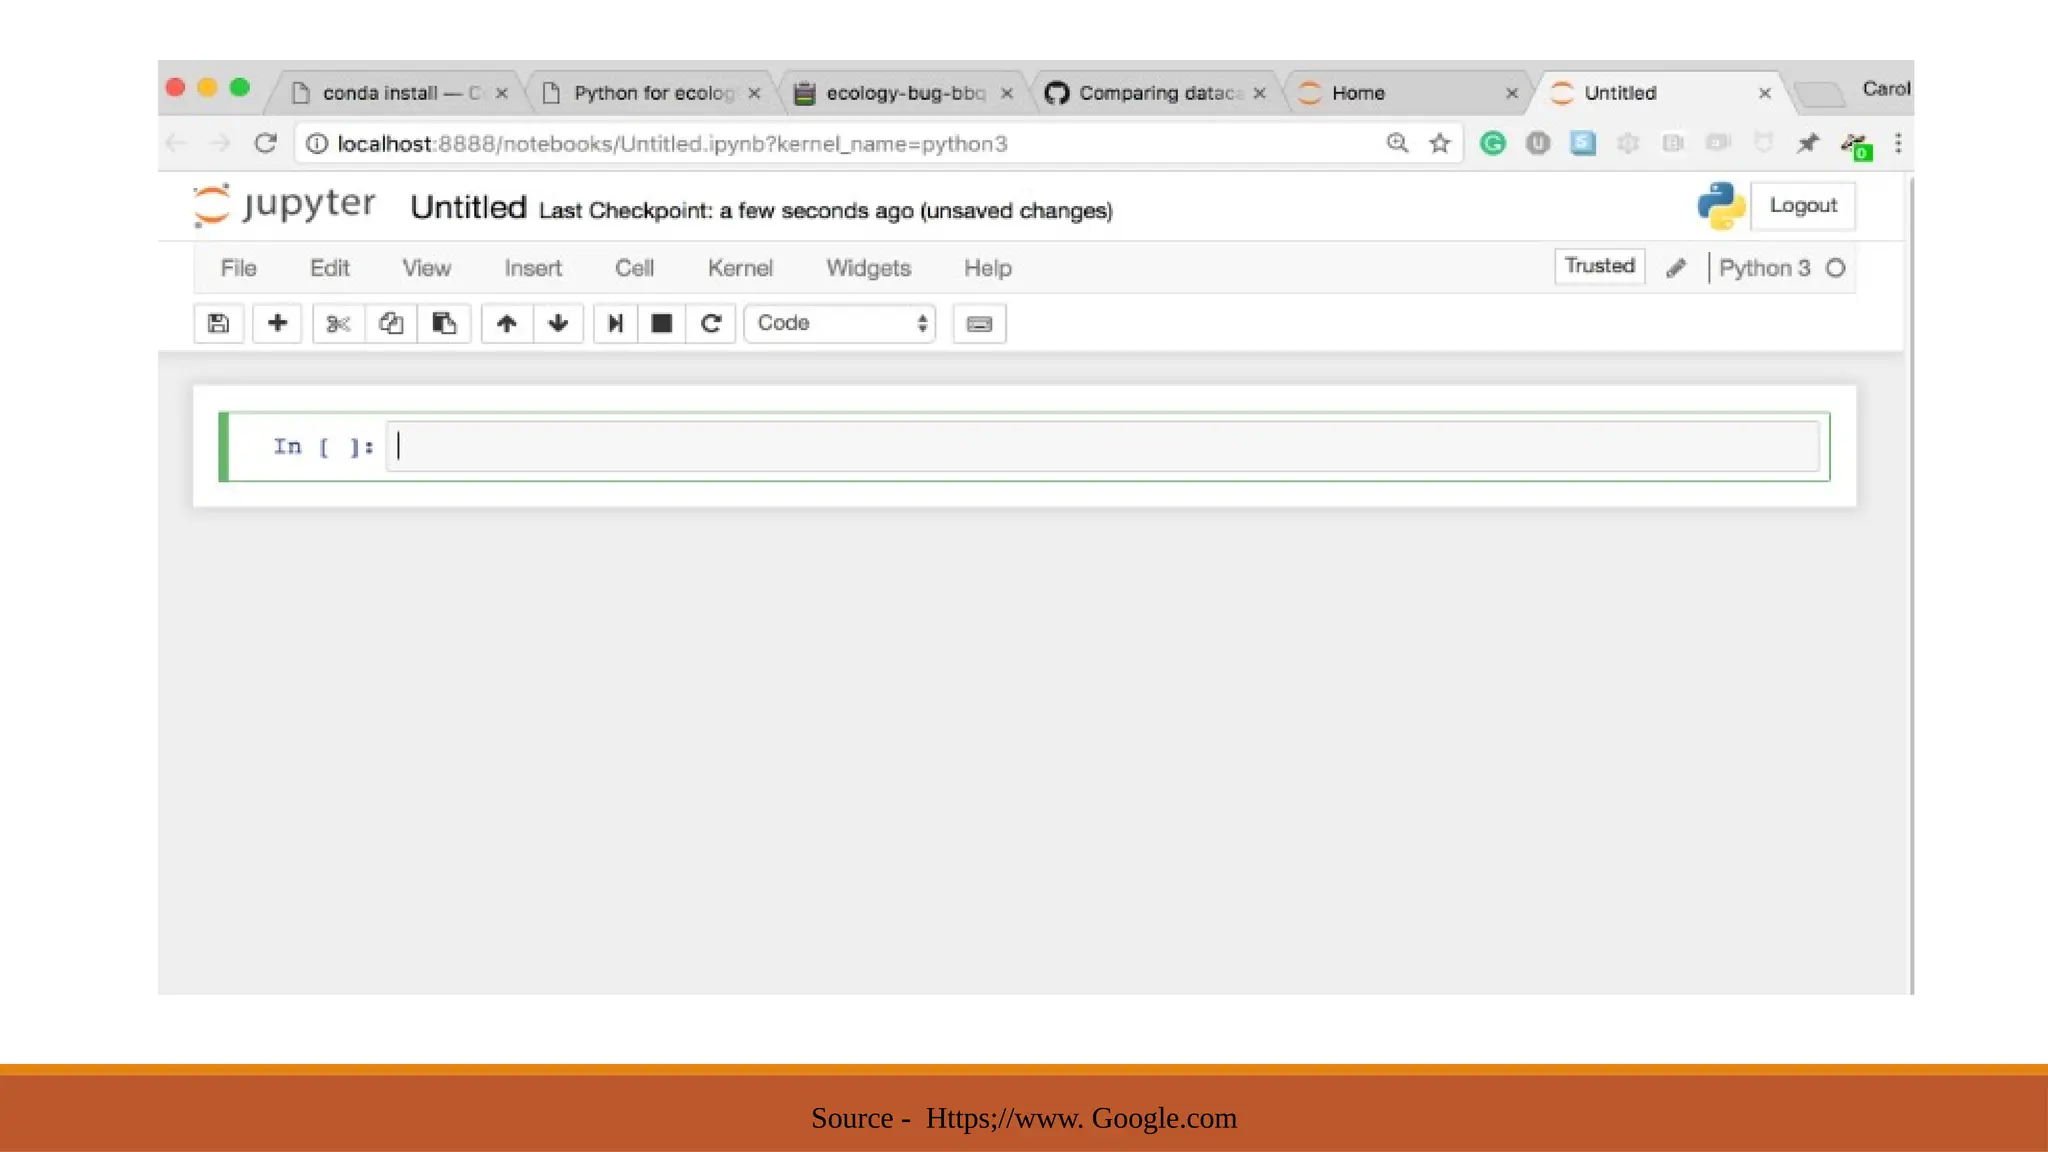The width and height of the screenshot is (2048, 1152).
Task: Switch to the Home browser tab
Action: tap(1358, 93)
